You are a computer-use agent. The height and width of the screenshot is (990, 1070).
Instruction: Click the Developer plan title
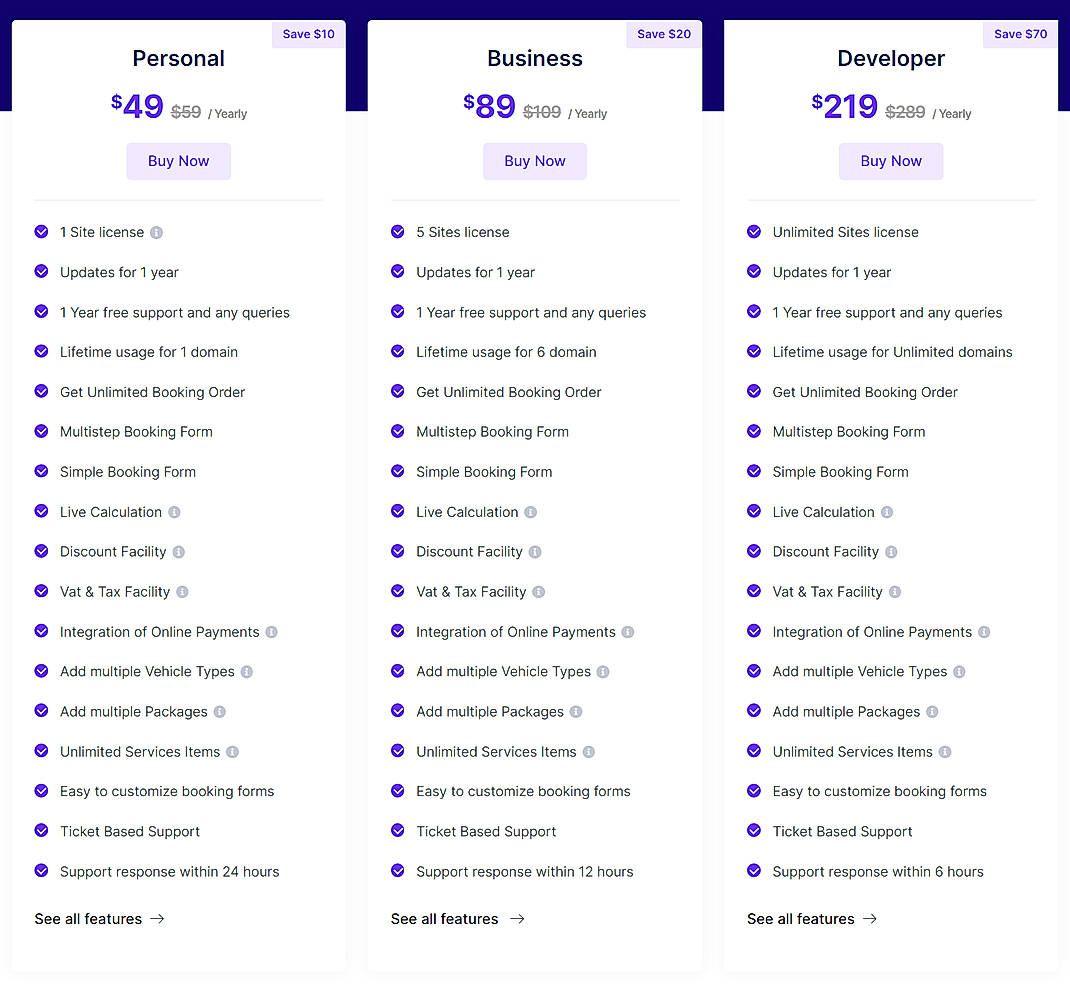point(891,59)
